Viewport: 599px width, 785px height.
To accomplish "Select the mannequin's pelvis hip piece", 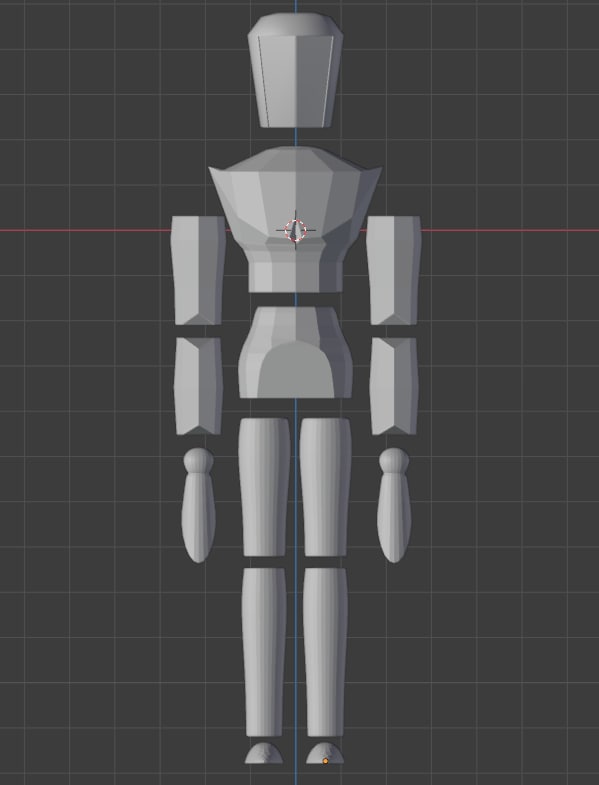I will pos(295,352).
